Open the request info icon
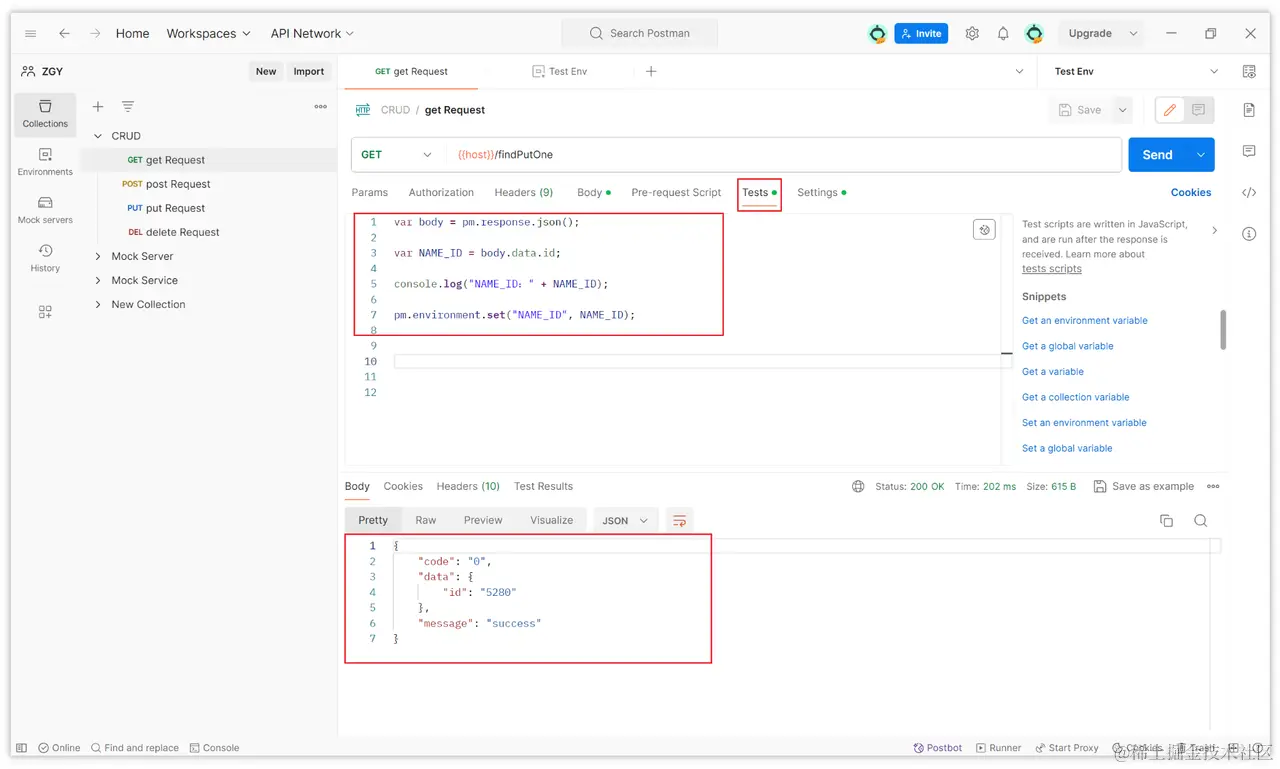 [1249, 234]
